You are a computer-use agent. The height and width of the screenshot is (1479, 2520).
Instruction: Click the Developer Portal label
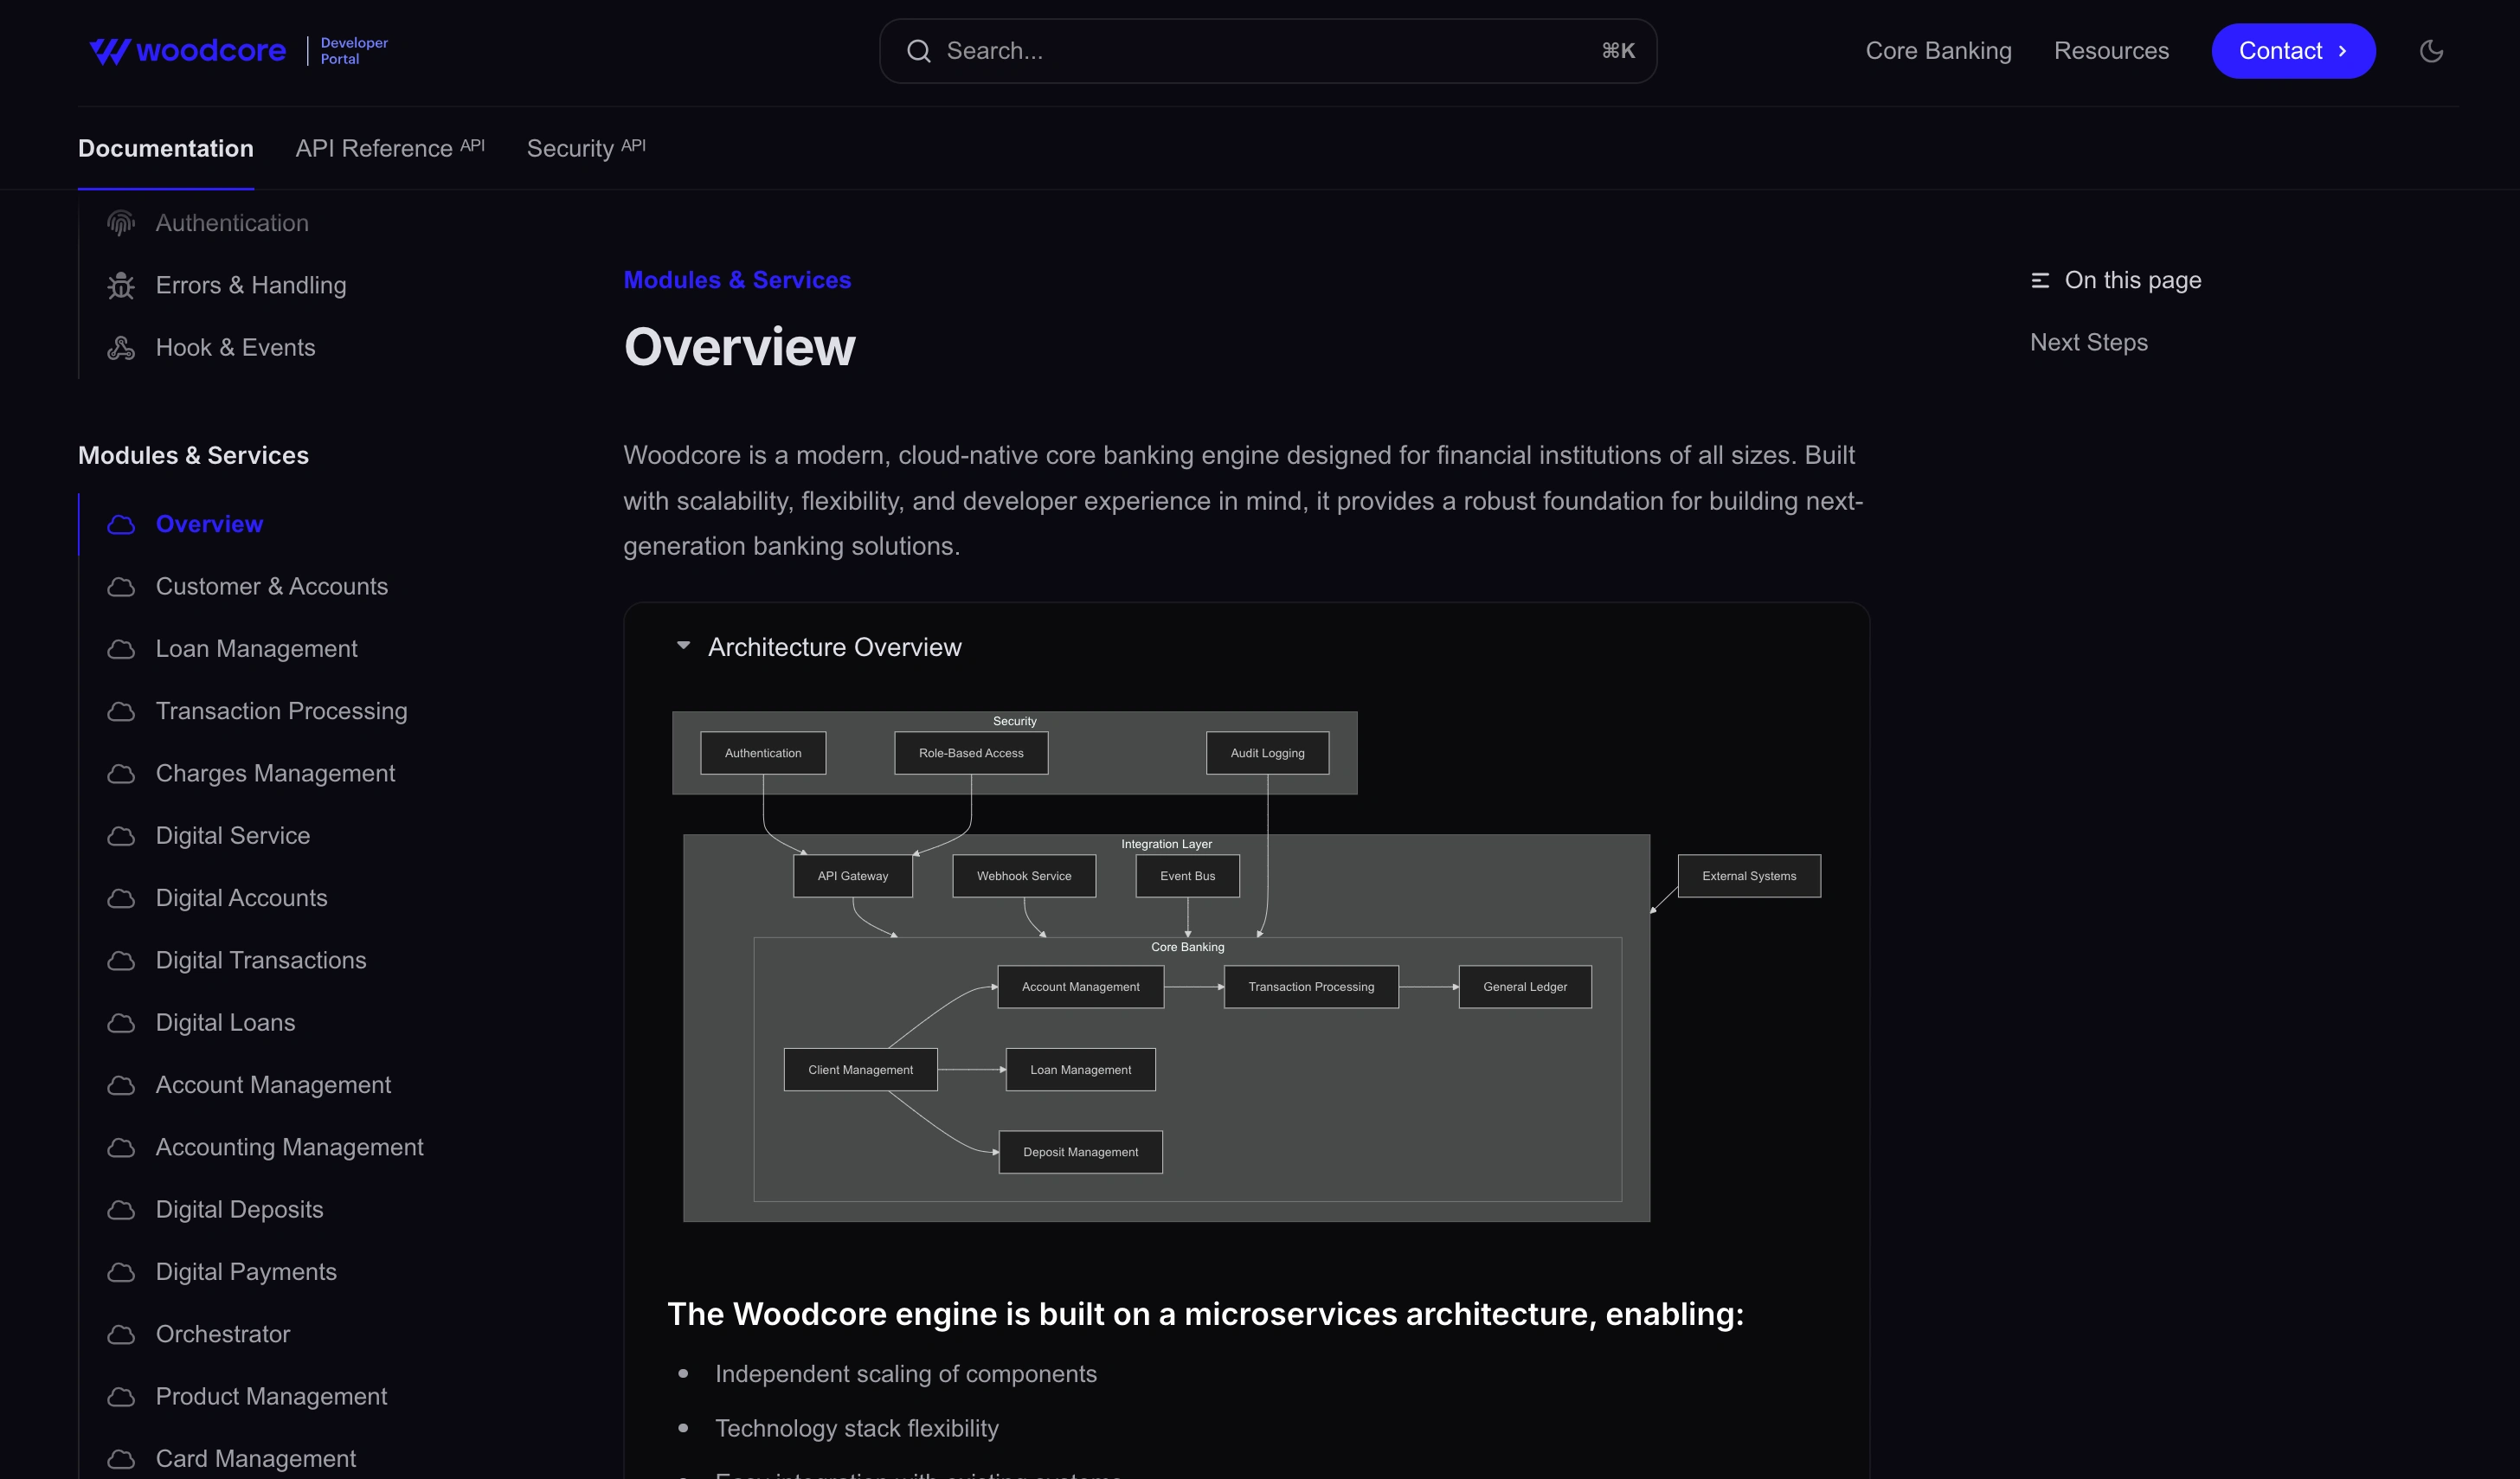[354, 51]
